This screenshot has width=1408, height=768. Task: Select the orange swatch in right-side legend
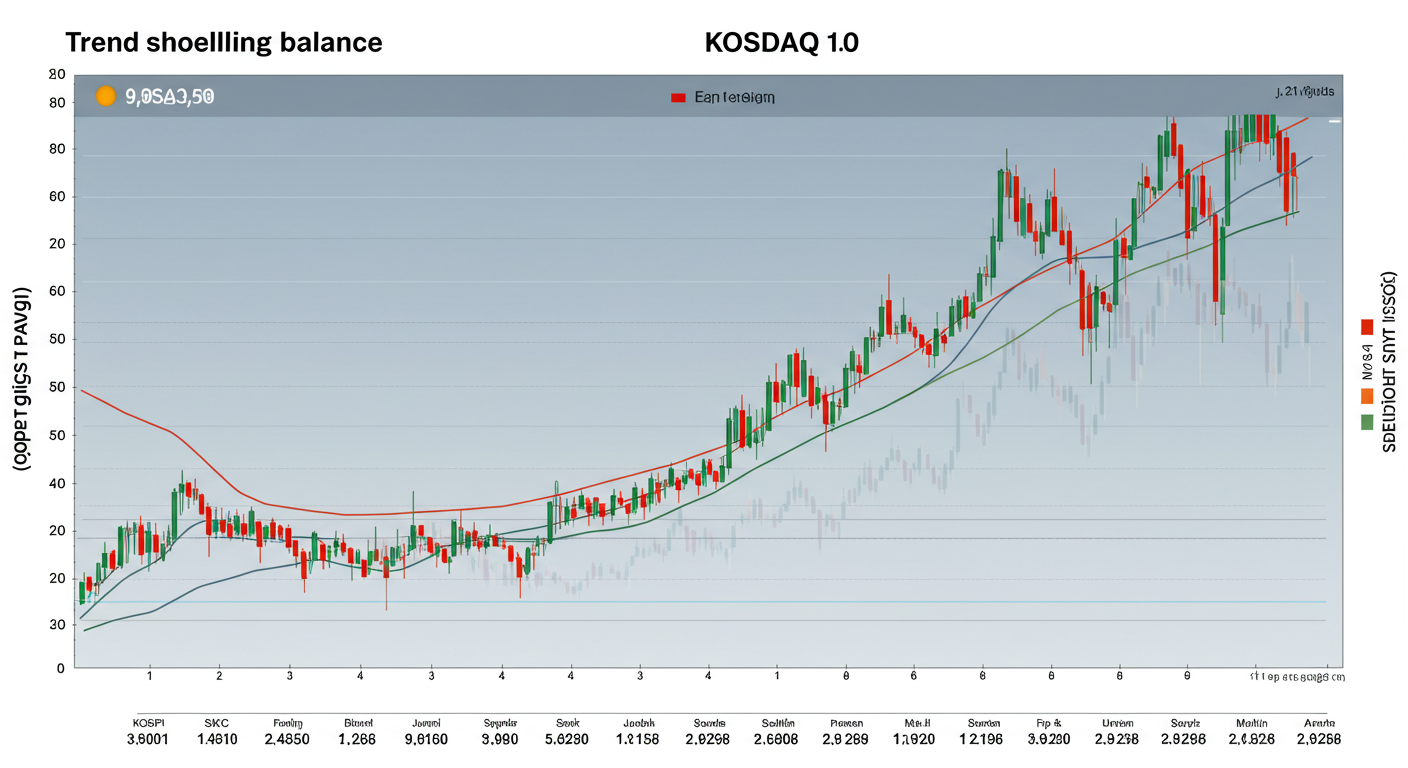coord(1366,396)
